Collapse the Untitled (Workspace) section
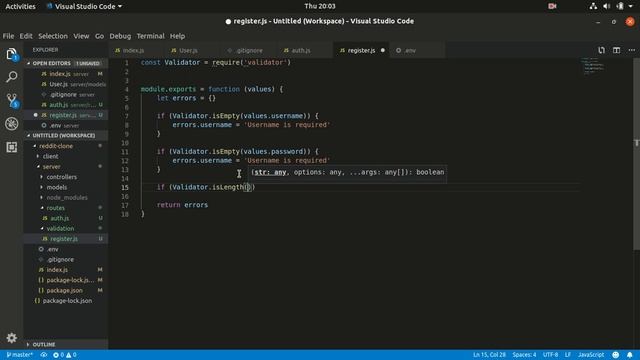This screenshot has width=640, height=360. (x=65, y=135)
